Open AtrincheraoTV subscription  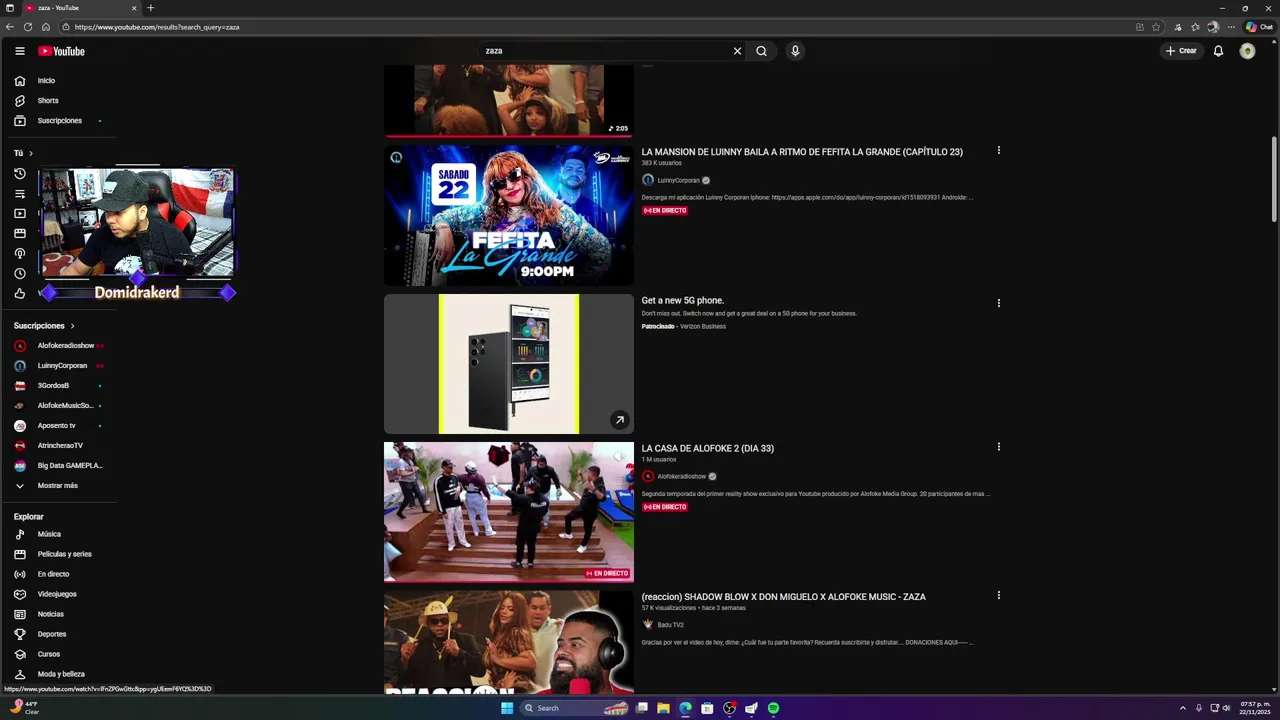60,445
